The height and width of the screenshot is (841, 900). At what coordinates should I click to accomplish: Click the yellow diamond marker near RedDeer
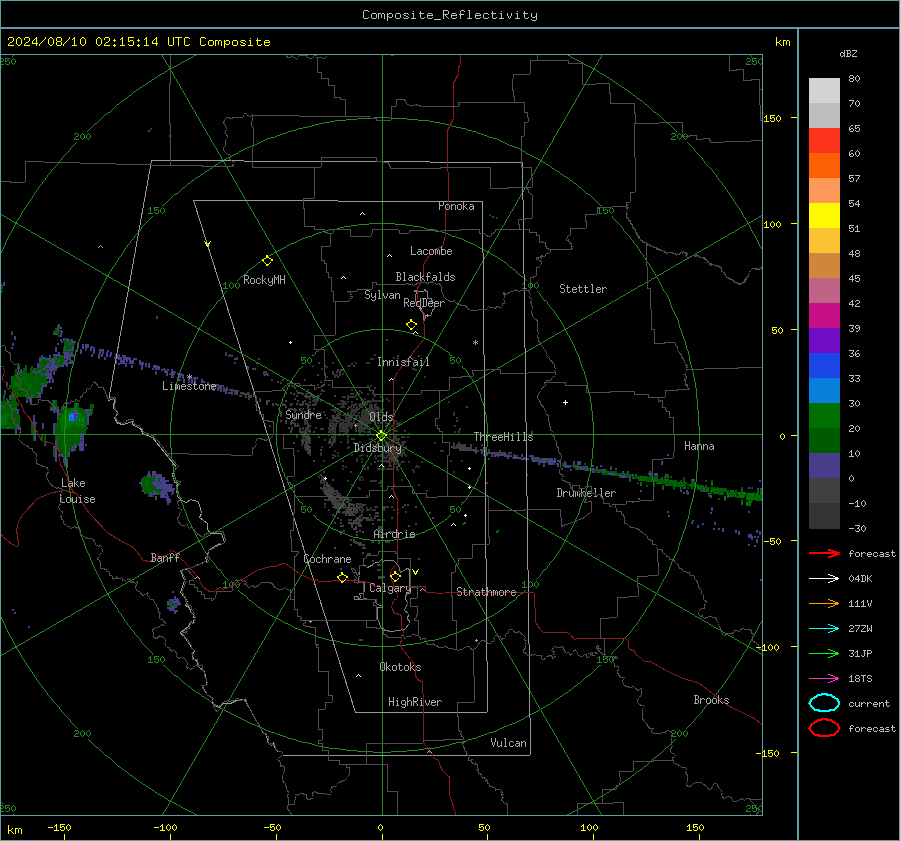tap(411, 325)
